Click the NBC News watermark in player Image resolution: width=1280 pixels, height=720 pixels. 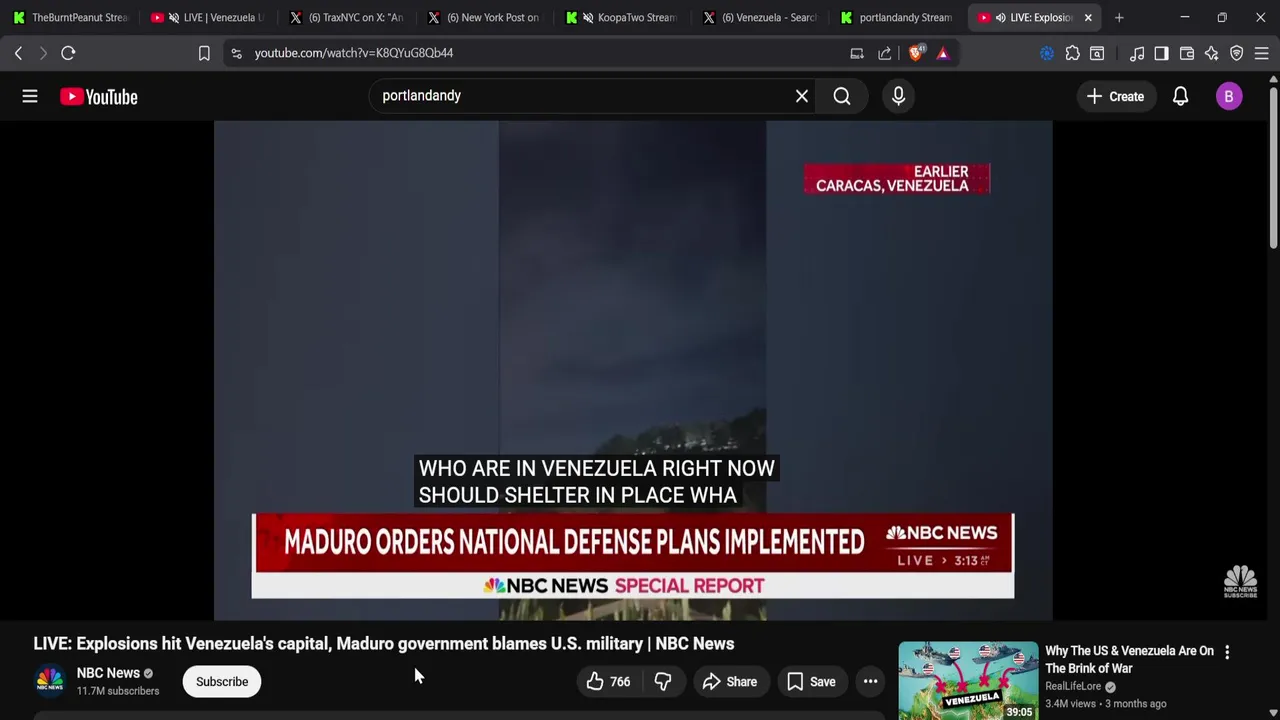click(1240, 581)
